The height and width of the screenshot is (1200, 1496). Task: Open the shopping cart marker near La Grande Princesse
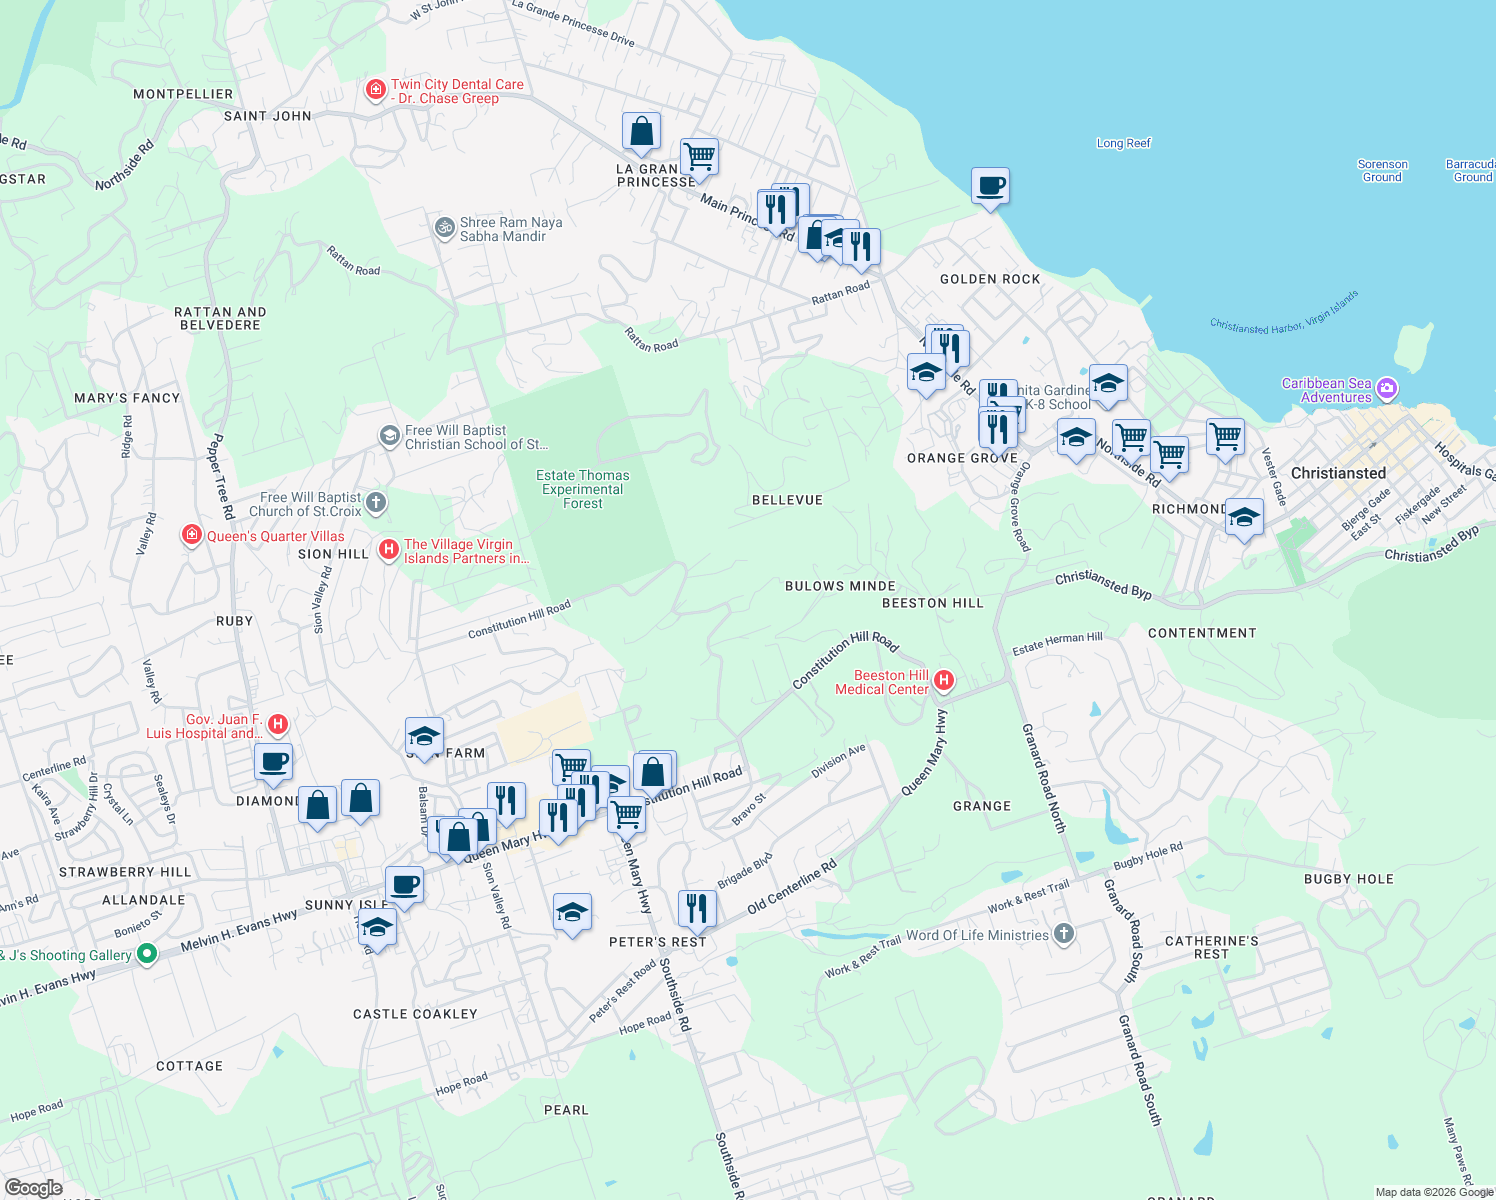point(699,156)
